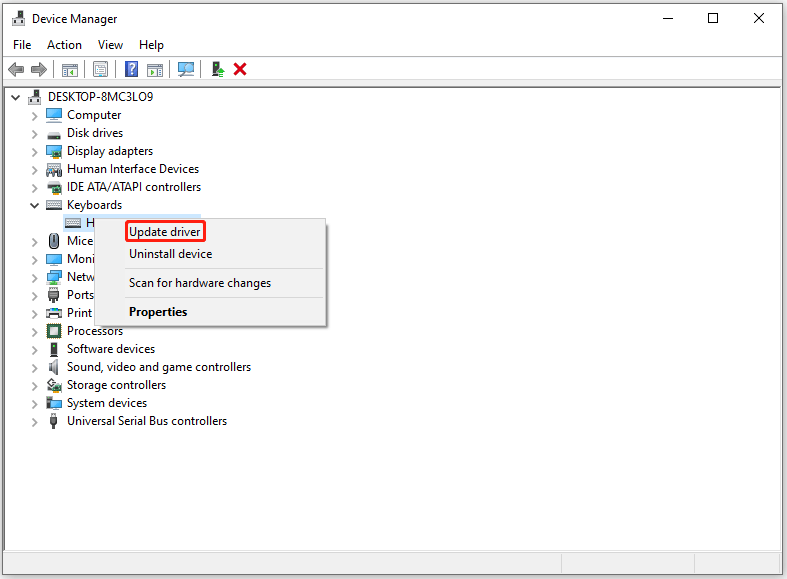Click the Forward arrow toolbar icon

click(39, 69)
